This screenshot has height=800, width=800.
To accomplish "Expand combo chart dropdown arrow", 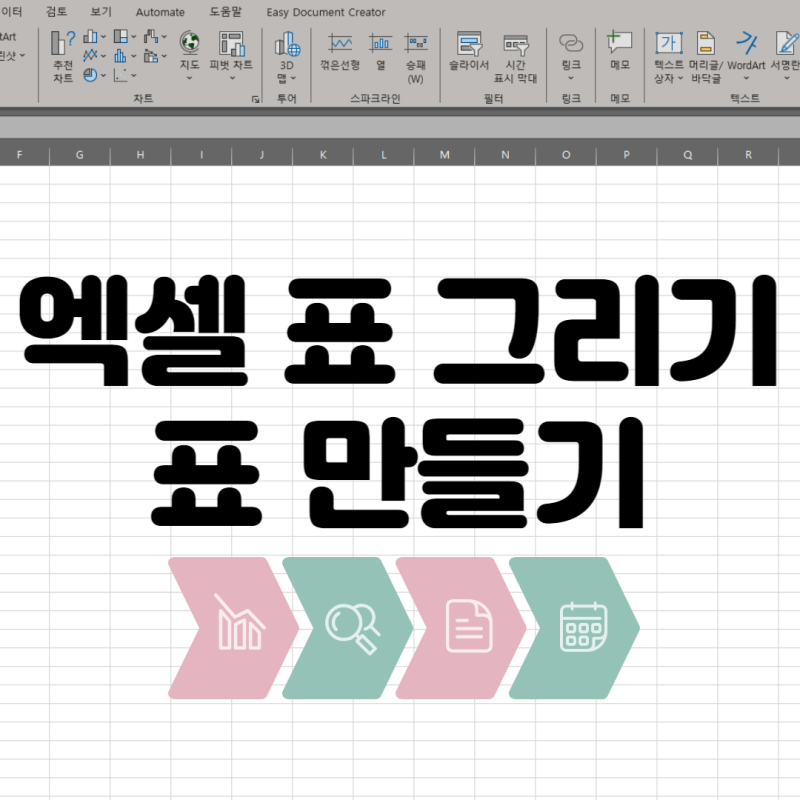I will (164, 56).
